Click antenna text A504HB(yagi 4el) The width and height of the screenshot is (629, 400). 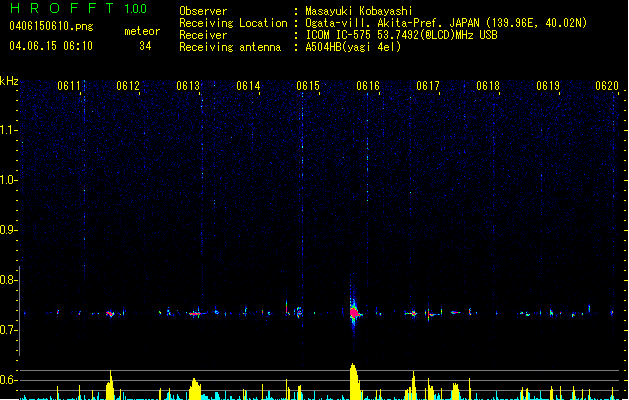(x=353, y=47)
